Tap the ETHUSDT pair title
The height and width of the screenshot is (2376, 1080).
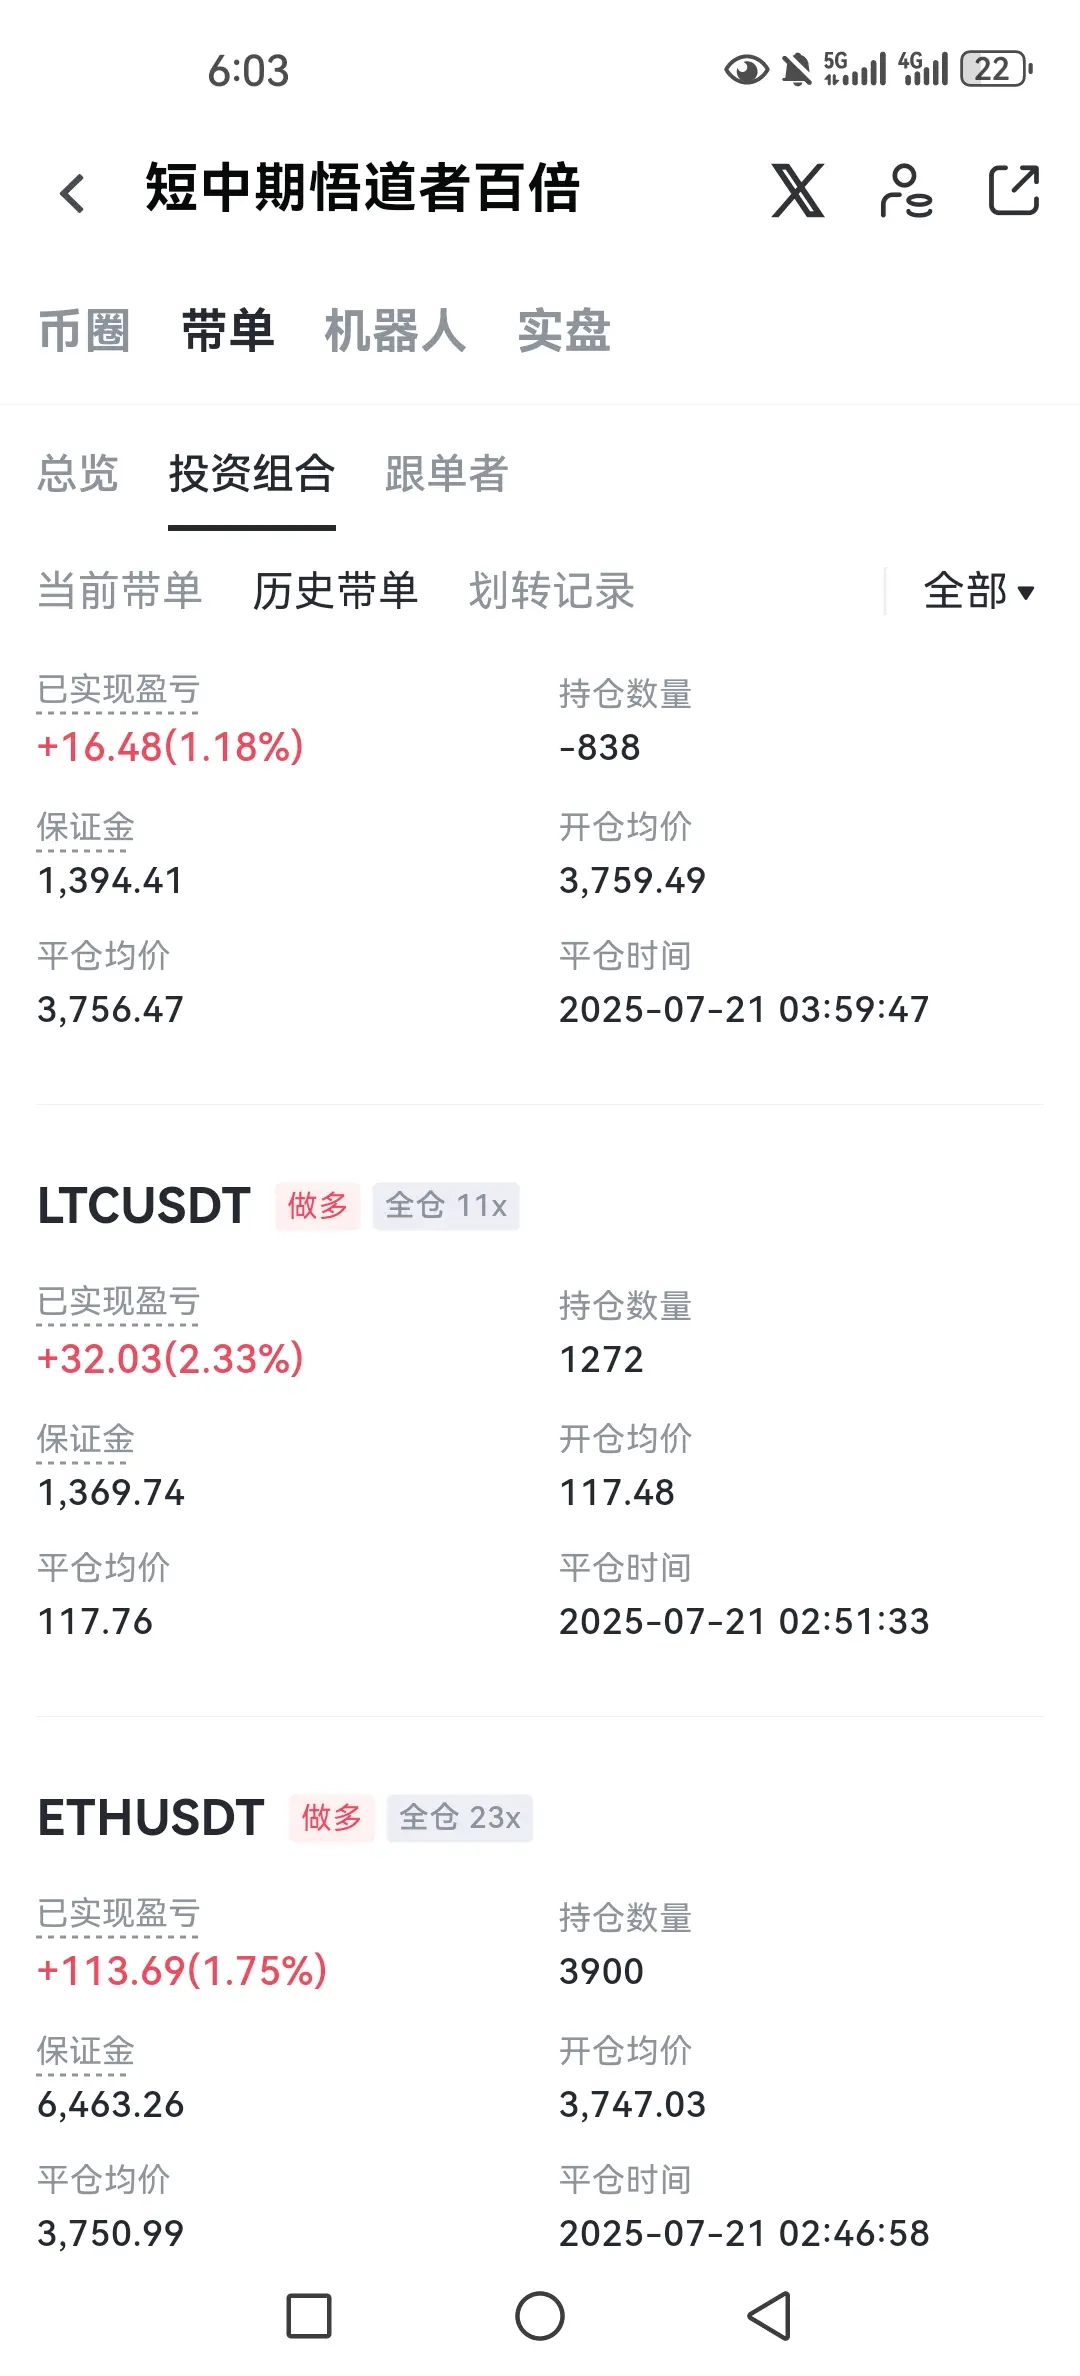coord(151,1817)
